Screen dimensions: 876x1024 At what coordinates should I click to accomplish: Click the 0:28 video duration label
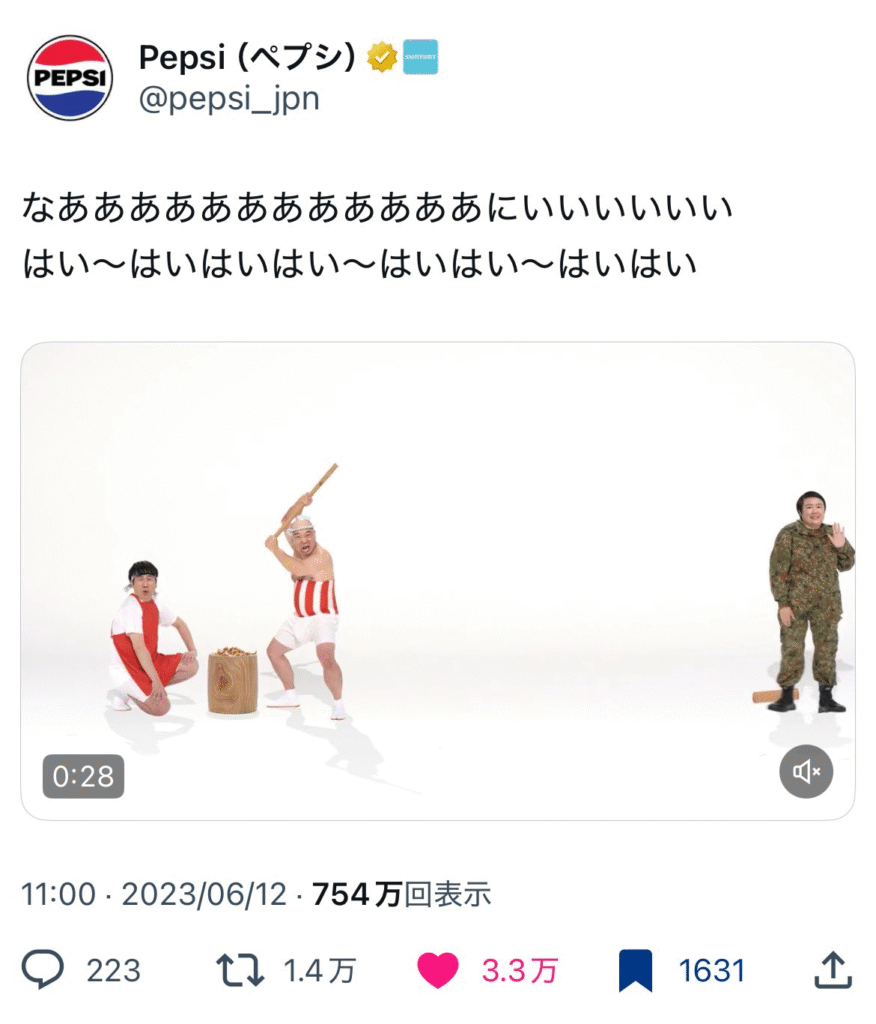point(83,776)
